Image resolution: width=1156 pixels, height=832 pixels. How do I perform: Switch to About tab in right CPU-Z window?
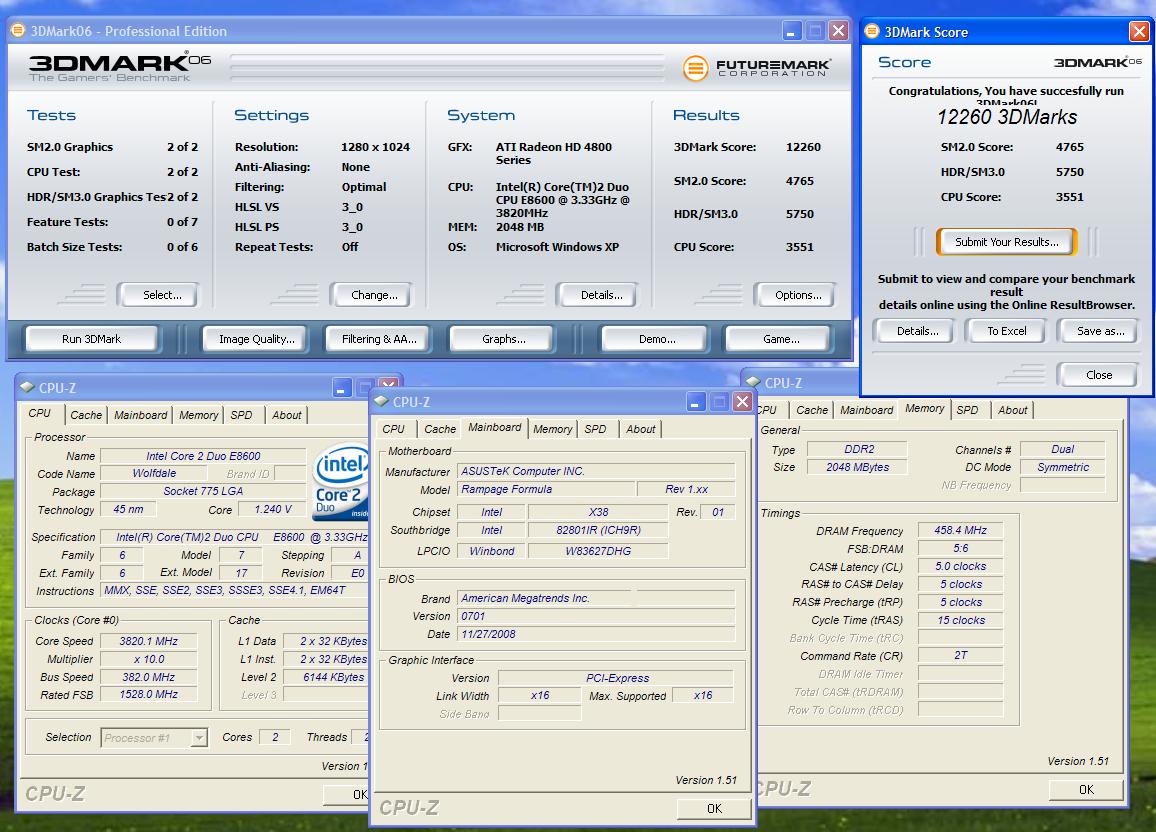click(1012, 410)
